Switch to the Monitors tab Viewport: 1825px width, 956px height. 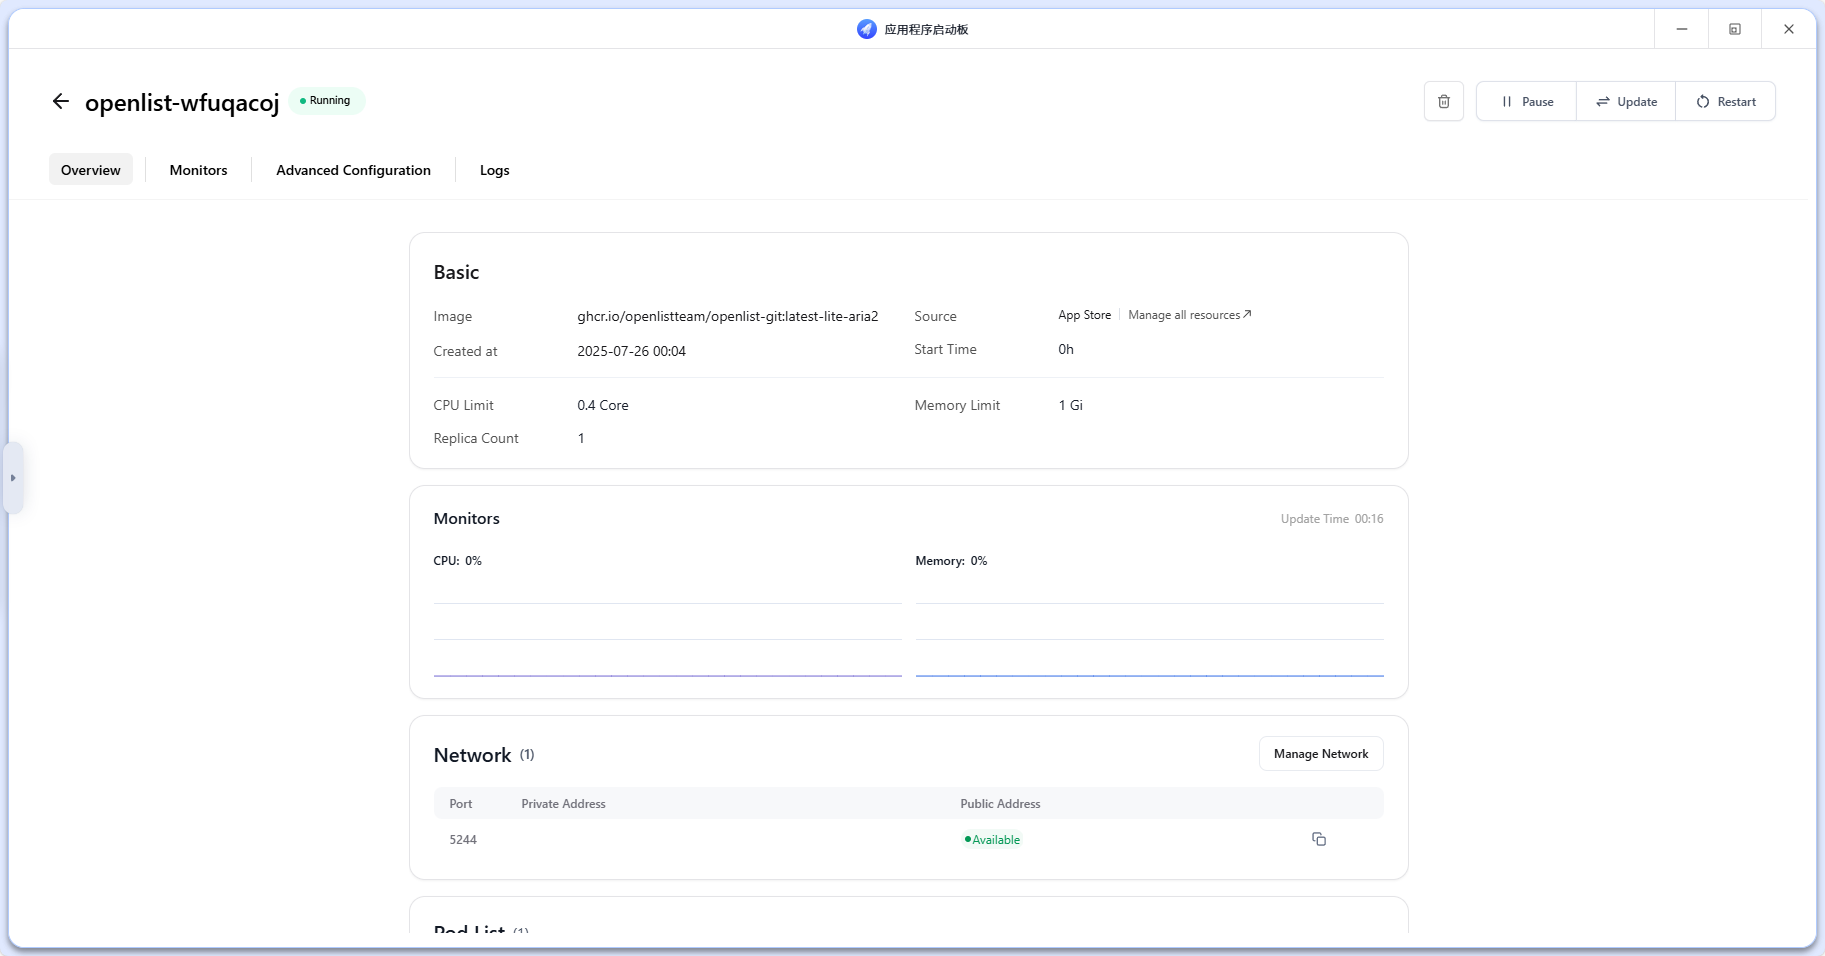coord(198,169)
